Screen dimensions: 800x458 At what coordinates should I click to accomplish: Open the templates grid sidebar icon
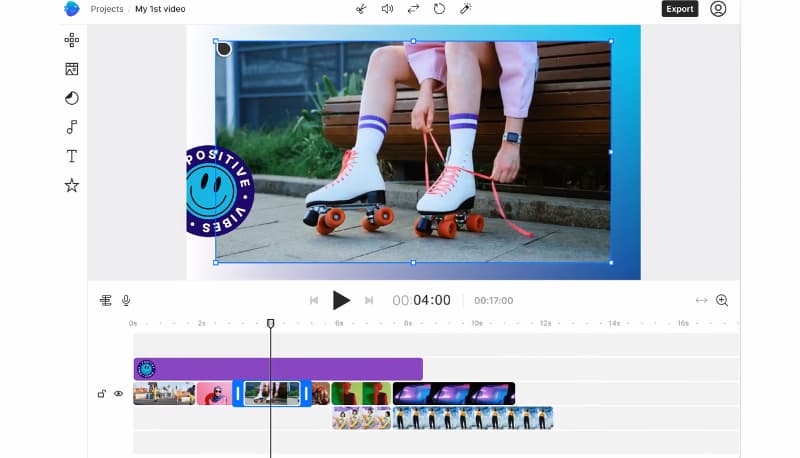pos(72,40)
